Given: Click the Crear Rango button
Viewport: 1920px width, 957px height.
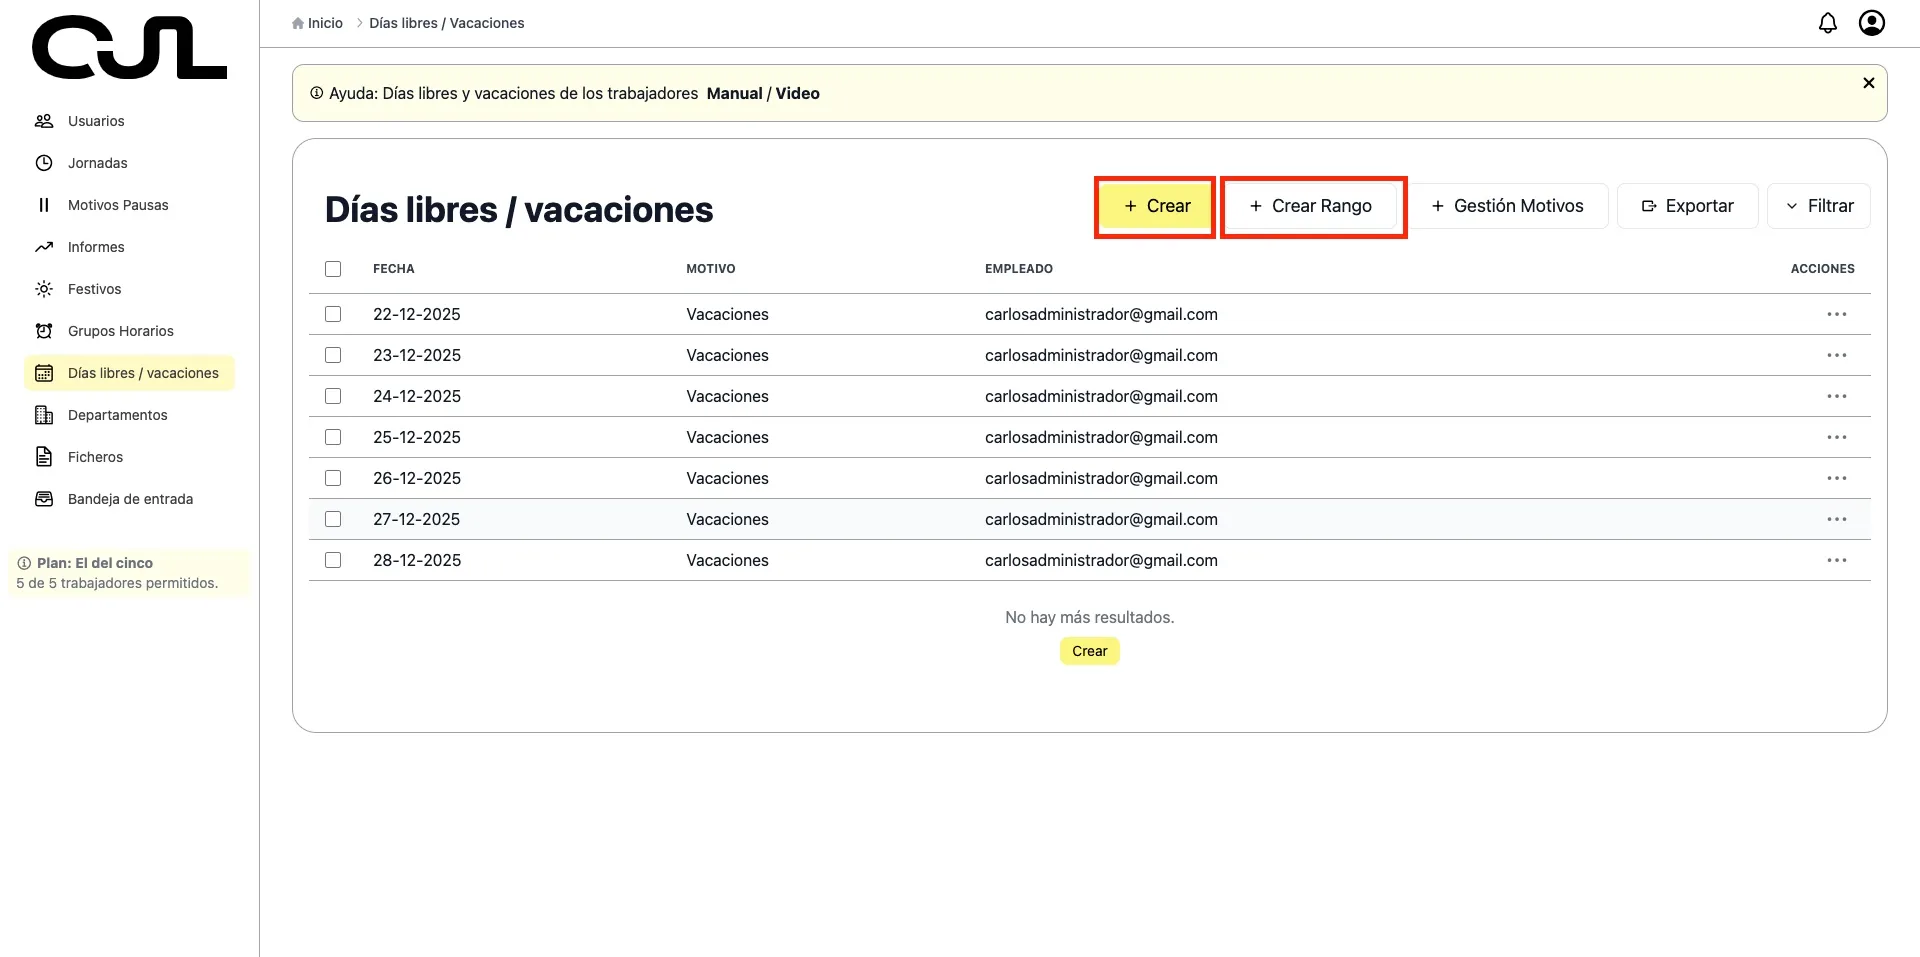Looking at the screenshot, I should tap(1311, 206).
